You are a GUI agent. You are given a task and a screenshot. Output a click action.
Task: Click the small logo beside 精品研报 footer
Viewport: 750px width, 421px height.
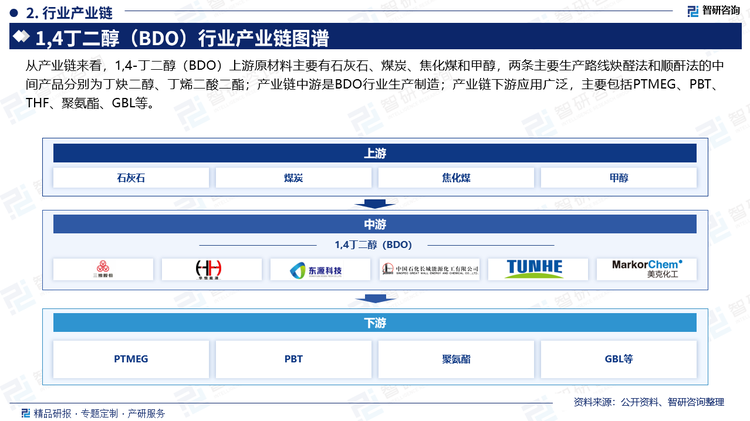click(26, 413)
